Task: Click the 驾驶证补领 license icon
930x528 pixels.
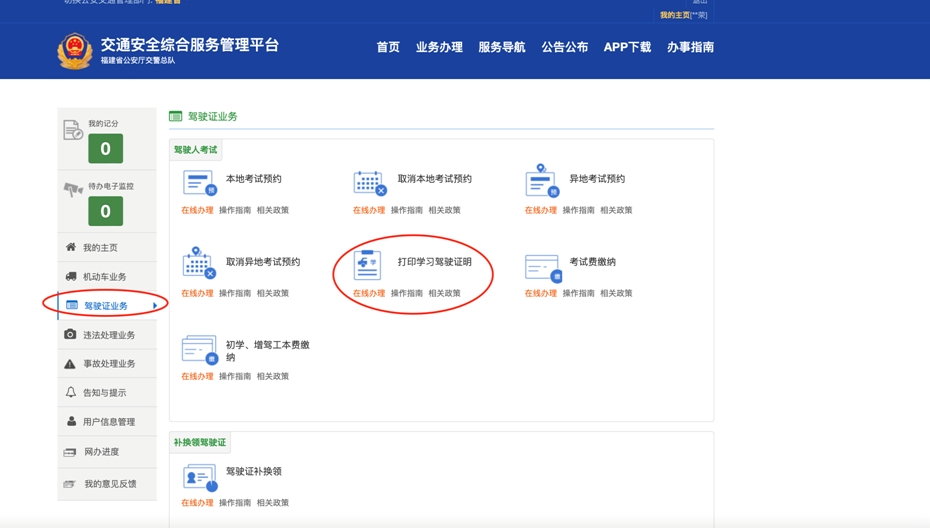Action: 199,477
